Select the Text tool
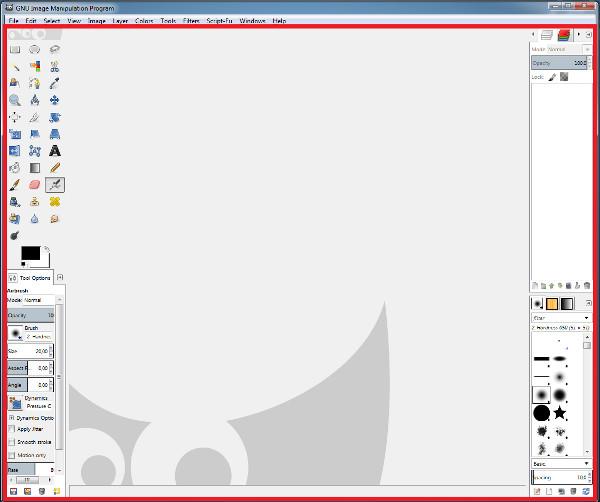Screen dimensions: 600x502 [55, 151]
